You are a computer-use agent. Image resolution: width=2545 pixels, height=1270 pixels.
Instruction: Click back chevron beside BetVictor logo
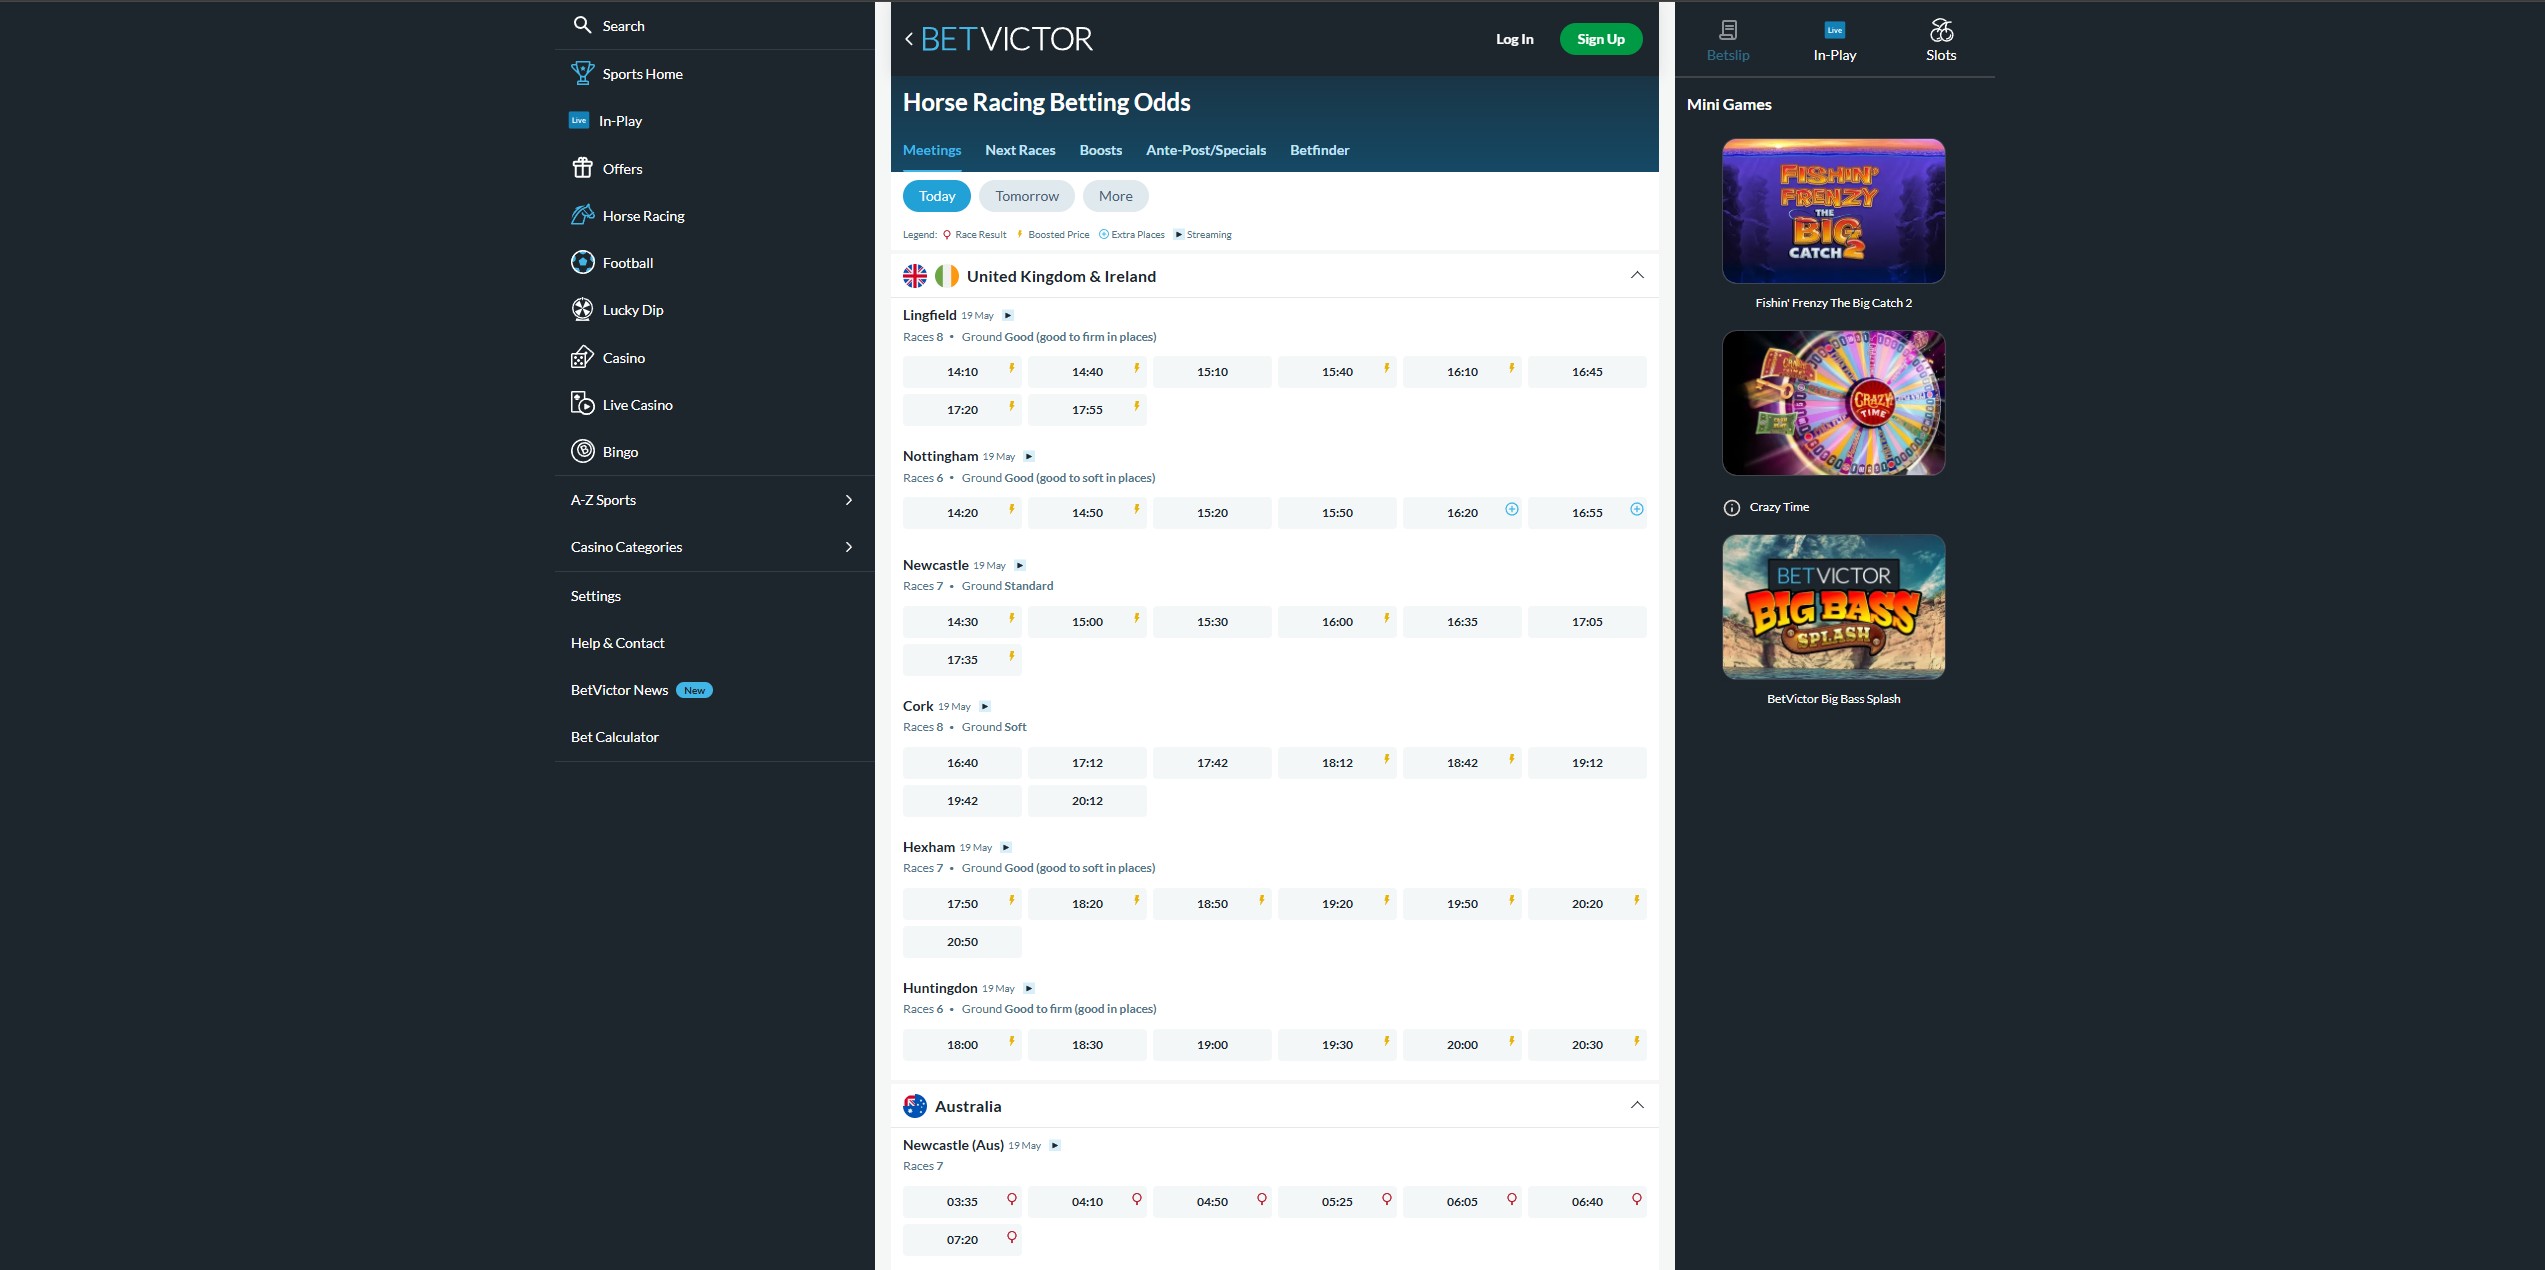pos(908,39)
